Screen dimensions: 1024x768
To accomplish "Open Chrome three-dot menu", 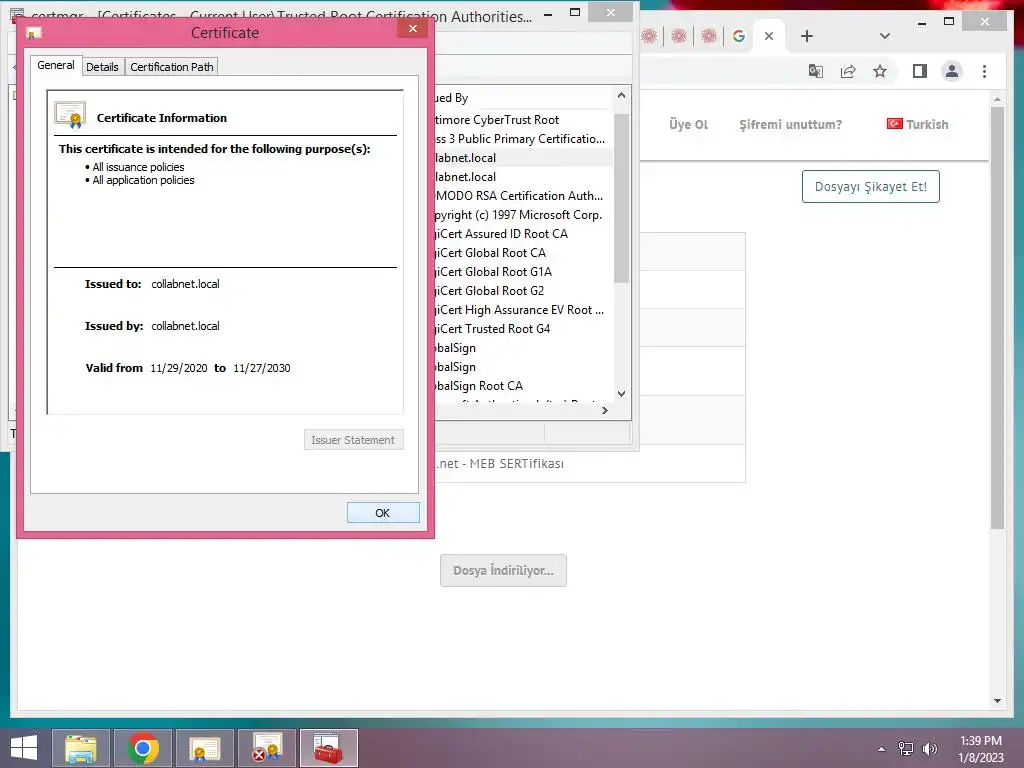I will [984, 71].
